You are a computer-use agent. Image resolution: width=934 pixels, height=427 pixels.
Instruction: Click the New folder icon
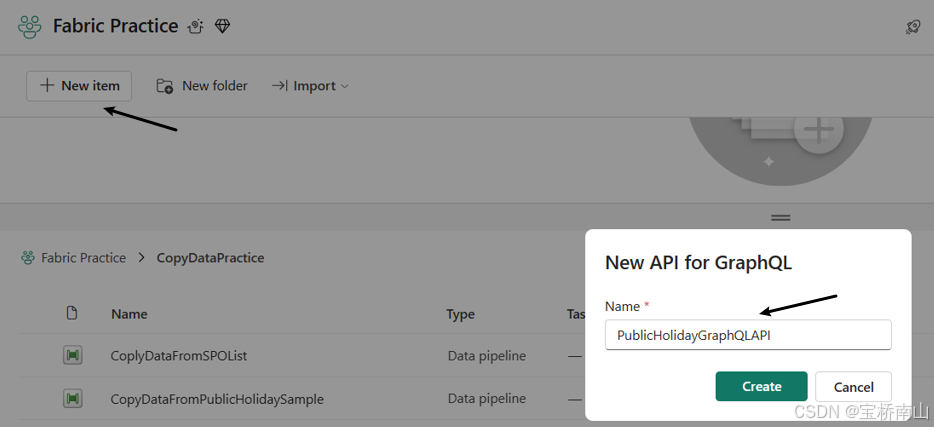(x=164, y=86)
